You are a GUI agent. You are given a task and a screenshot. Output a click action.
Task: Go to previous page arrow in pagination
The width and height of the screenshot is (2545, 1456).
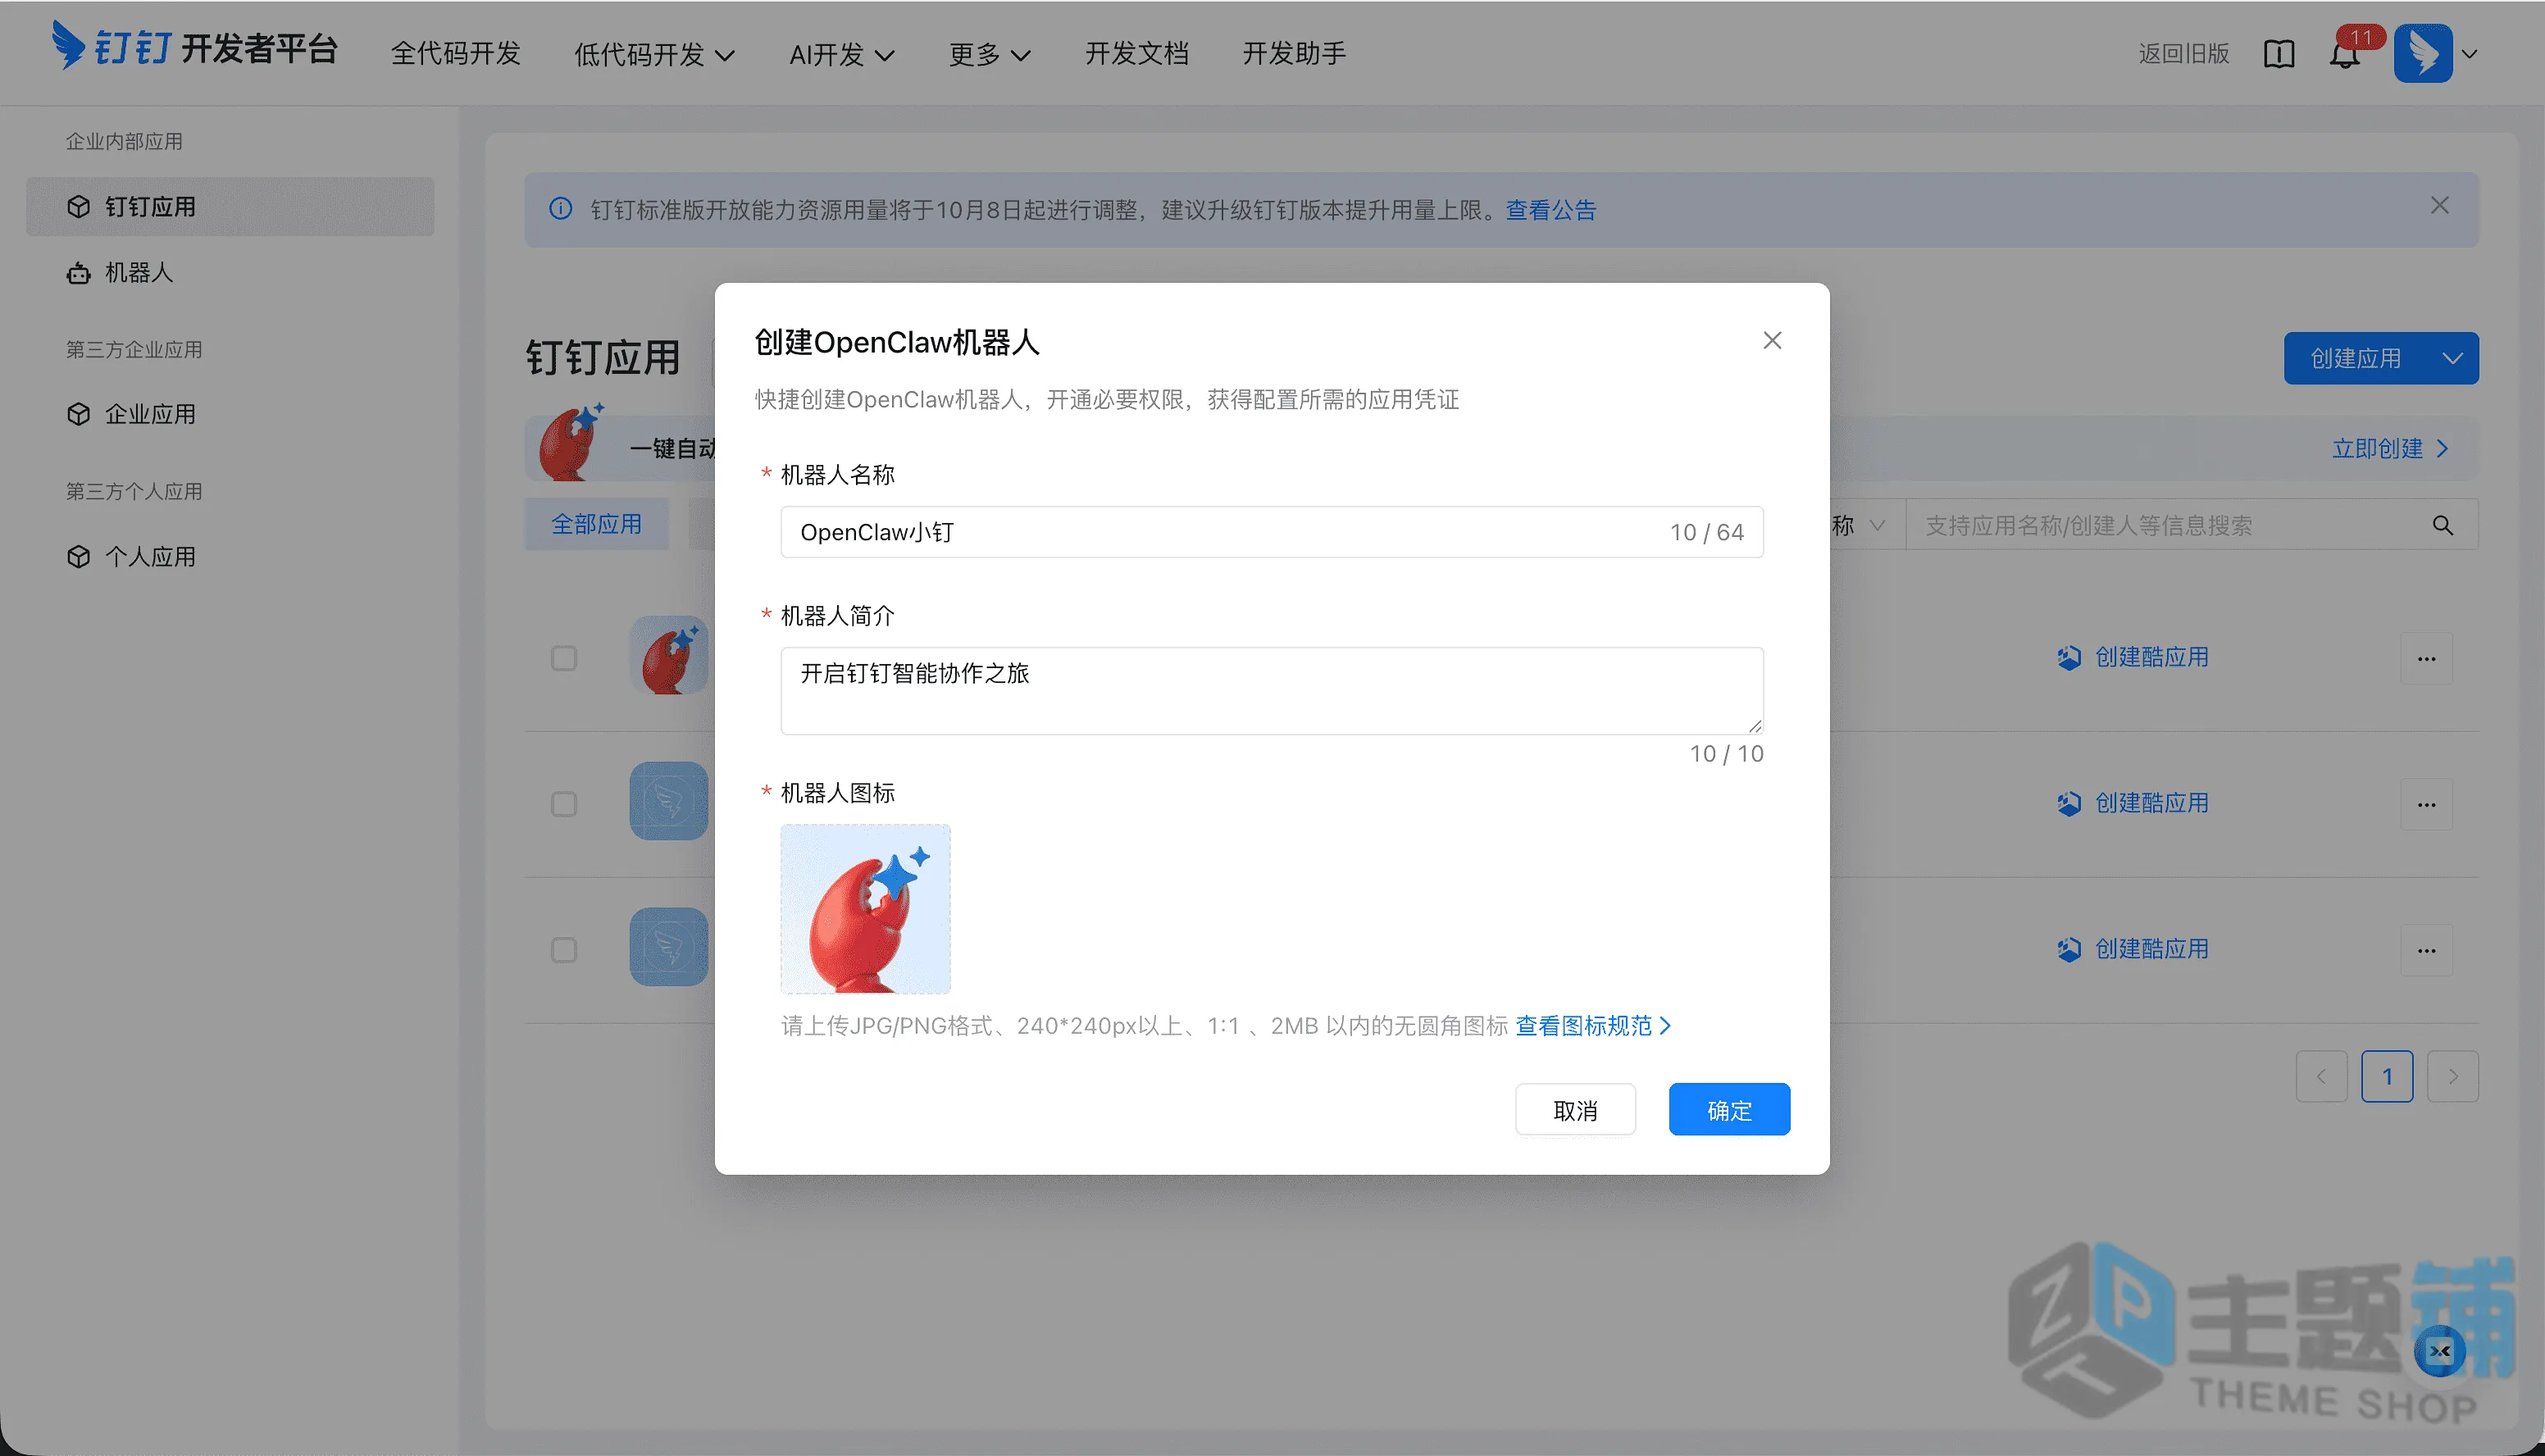[x=2321, y=1076]
